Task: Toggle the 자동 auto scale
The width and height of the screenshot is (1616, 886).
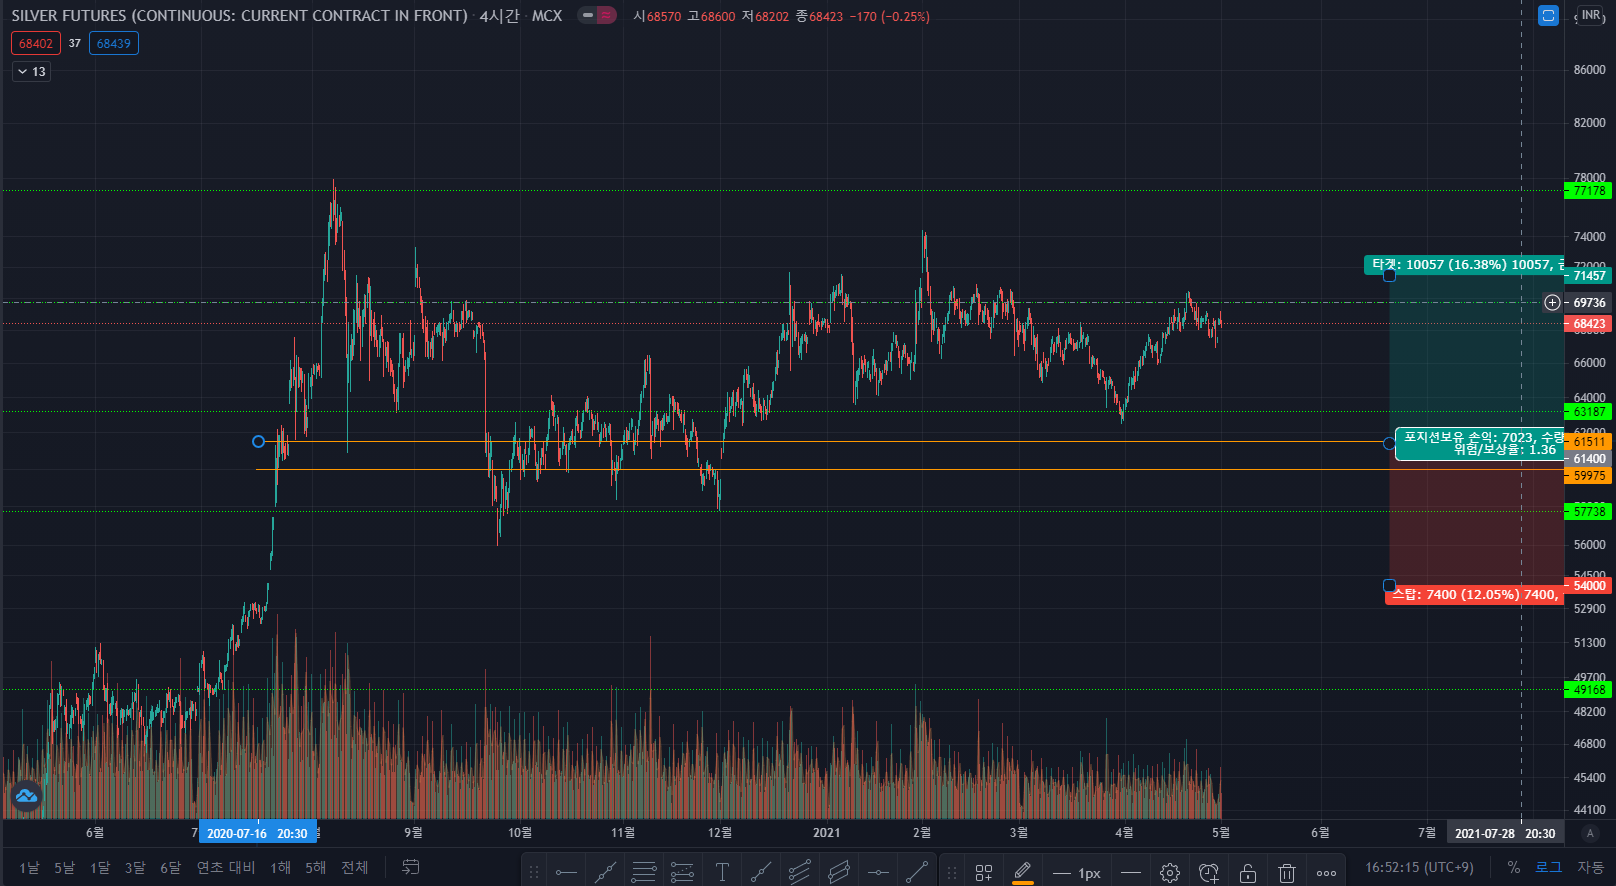Action: (x=1591, y=867)
